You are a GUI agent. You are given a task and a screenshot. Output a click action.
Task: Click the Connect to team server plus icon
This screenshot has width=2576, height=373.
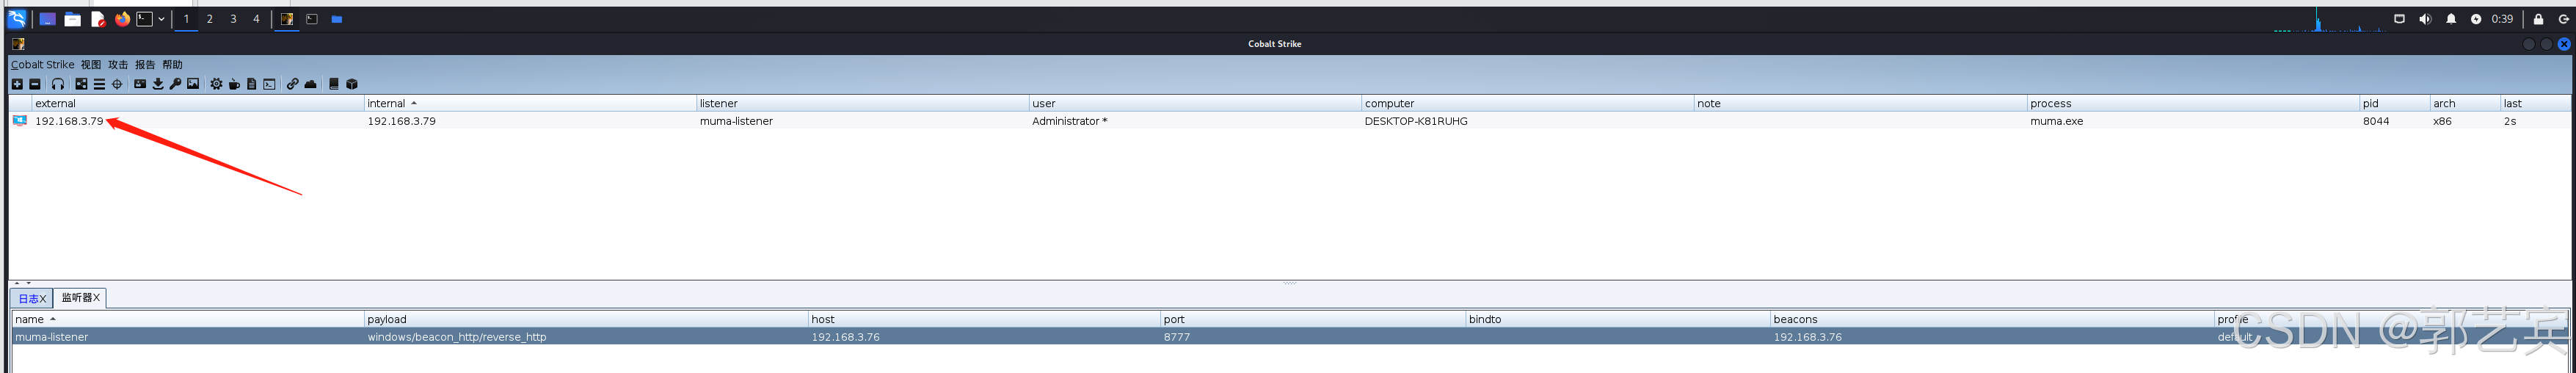click(17, 84)
